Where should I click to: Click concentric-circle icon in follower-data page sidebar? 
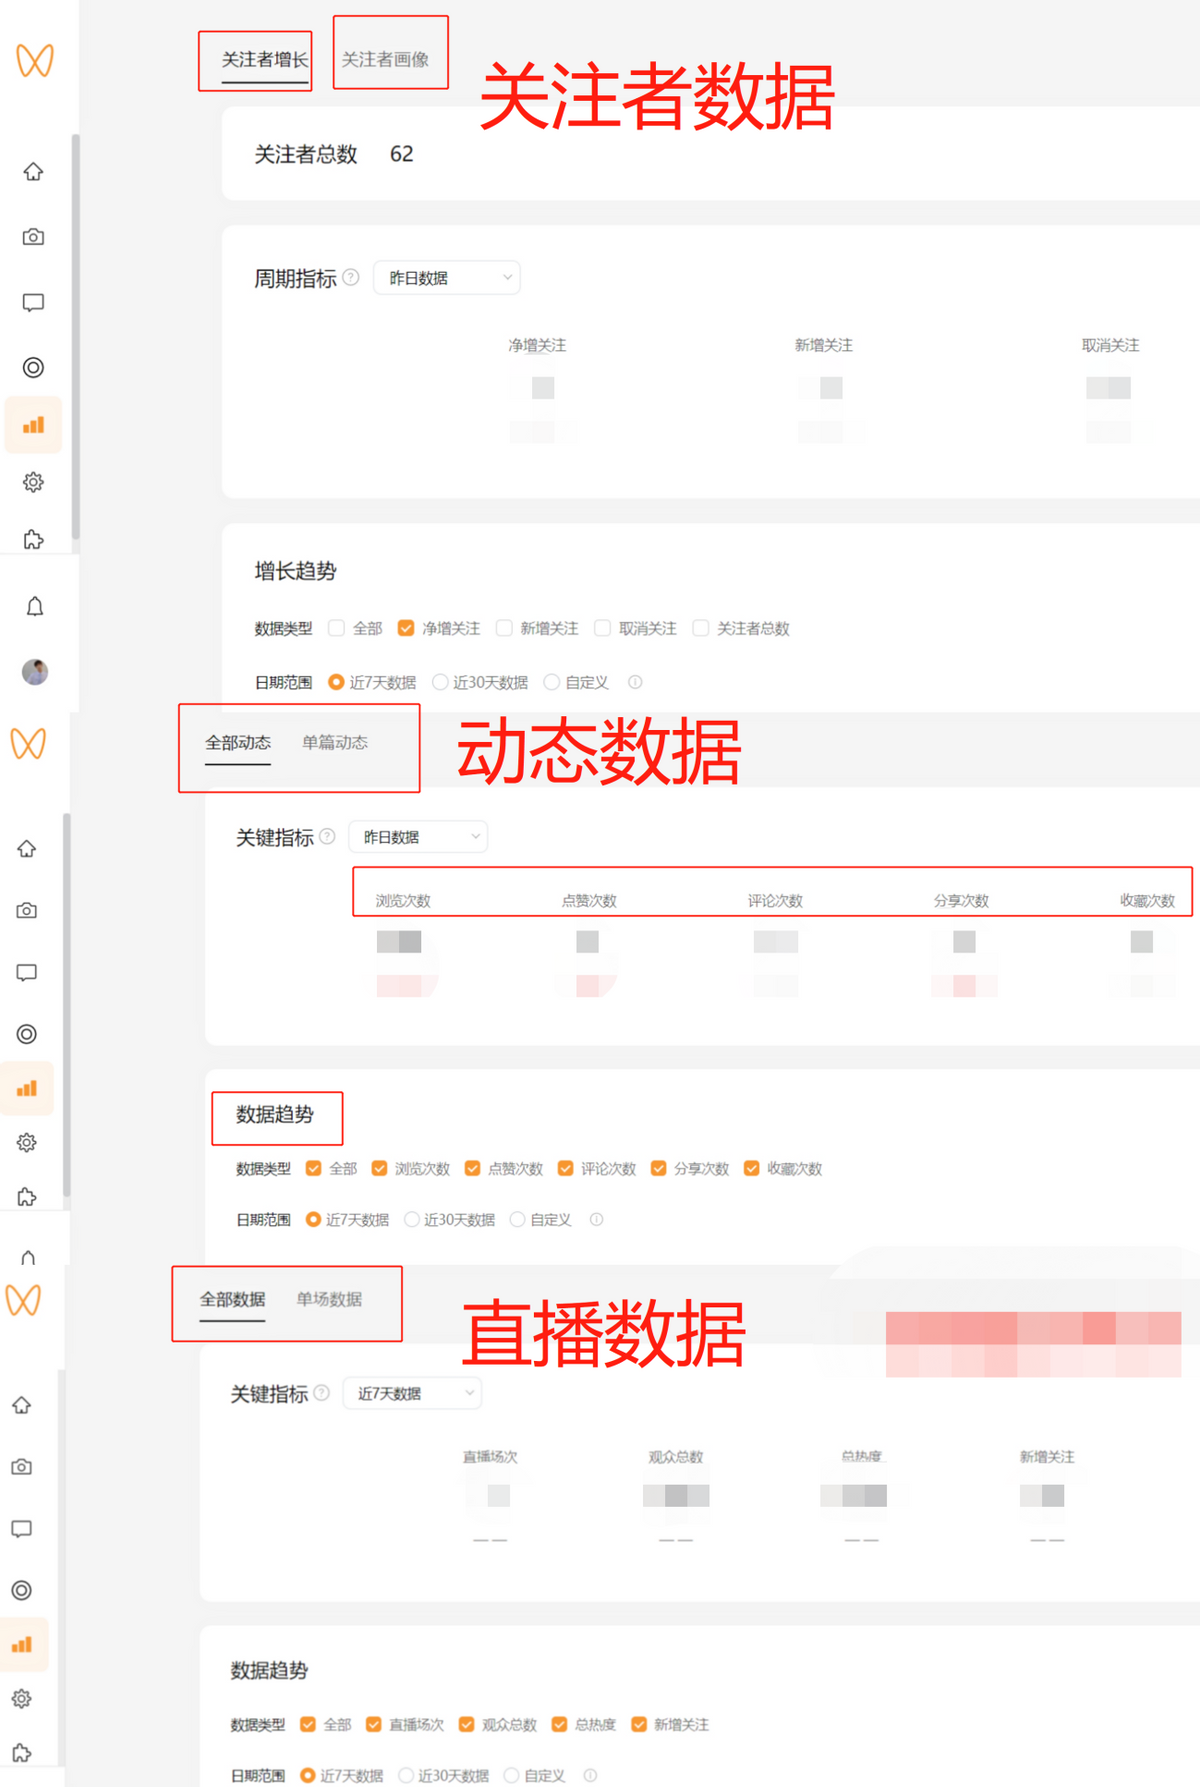(x=33, y=367)
